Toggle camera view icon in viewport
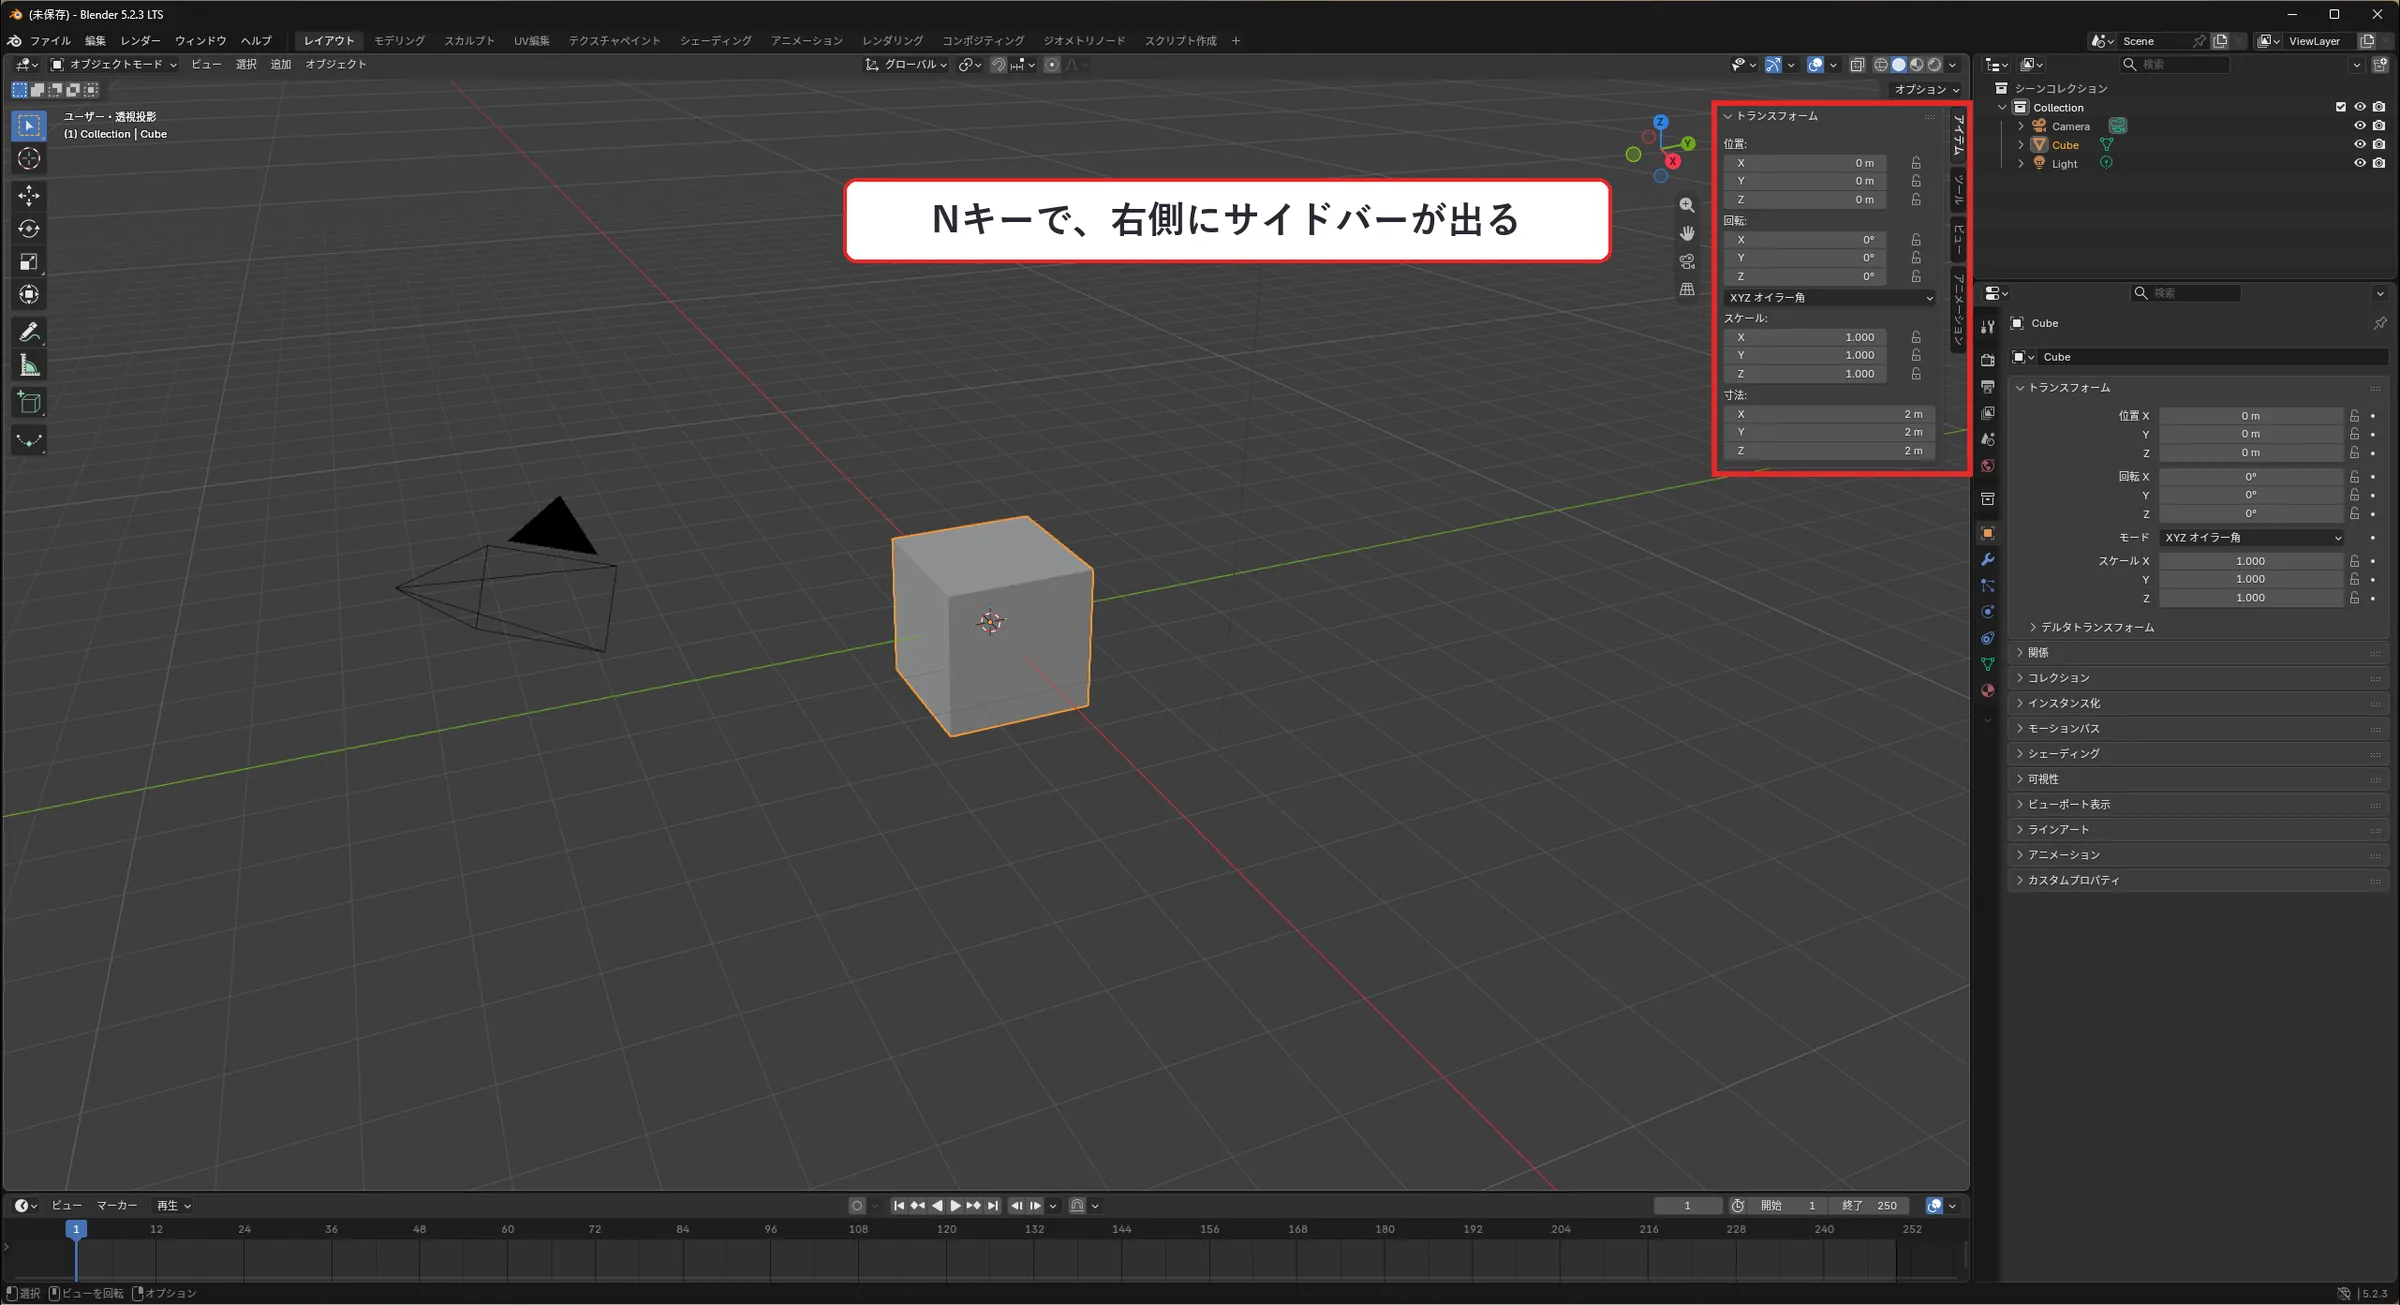This screenshot has height=1305, width=2400. (1687, 261)
